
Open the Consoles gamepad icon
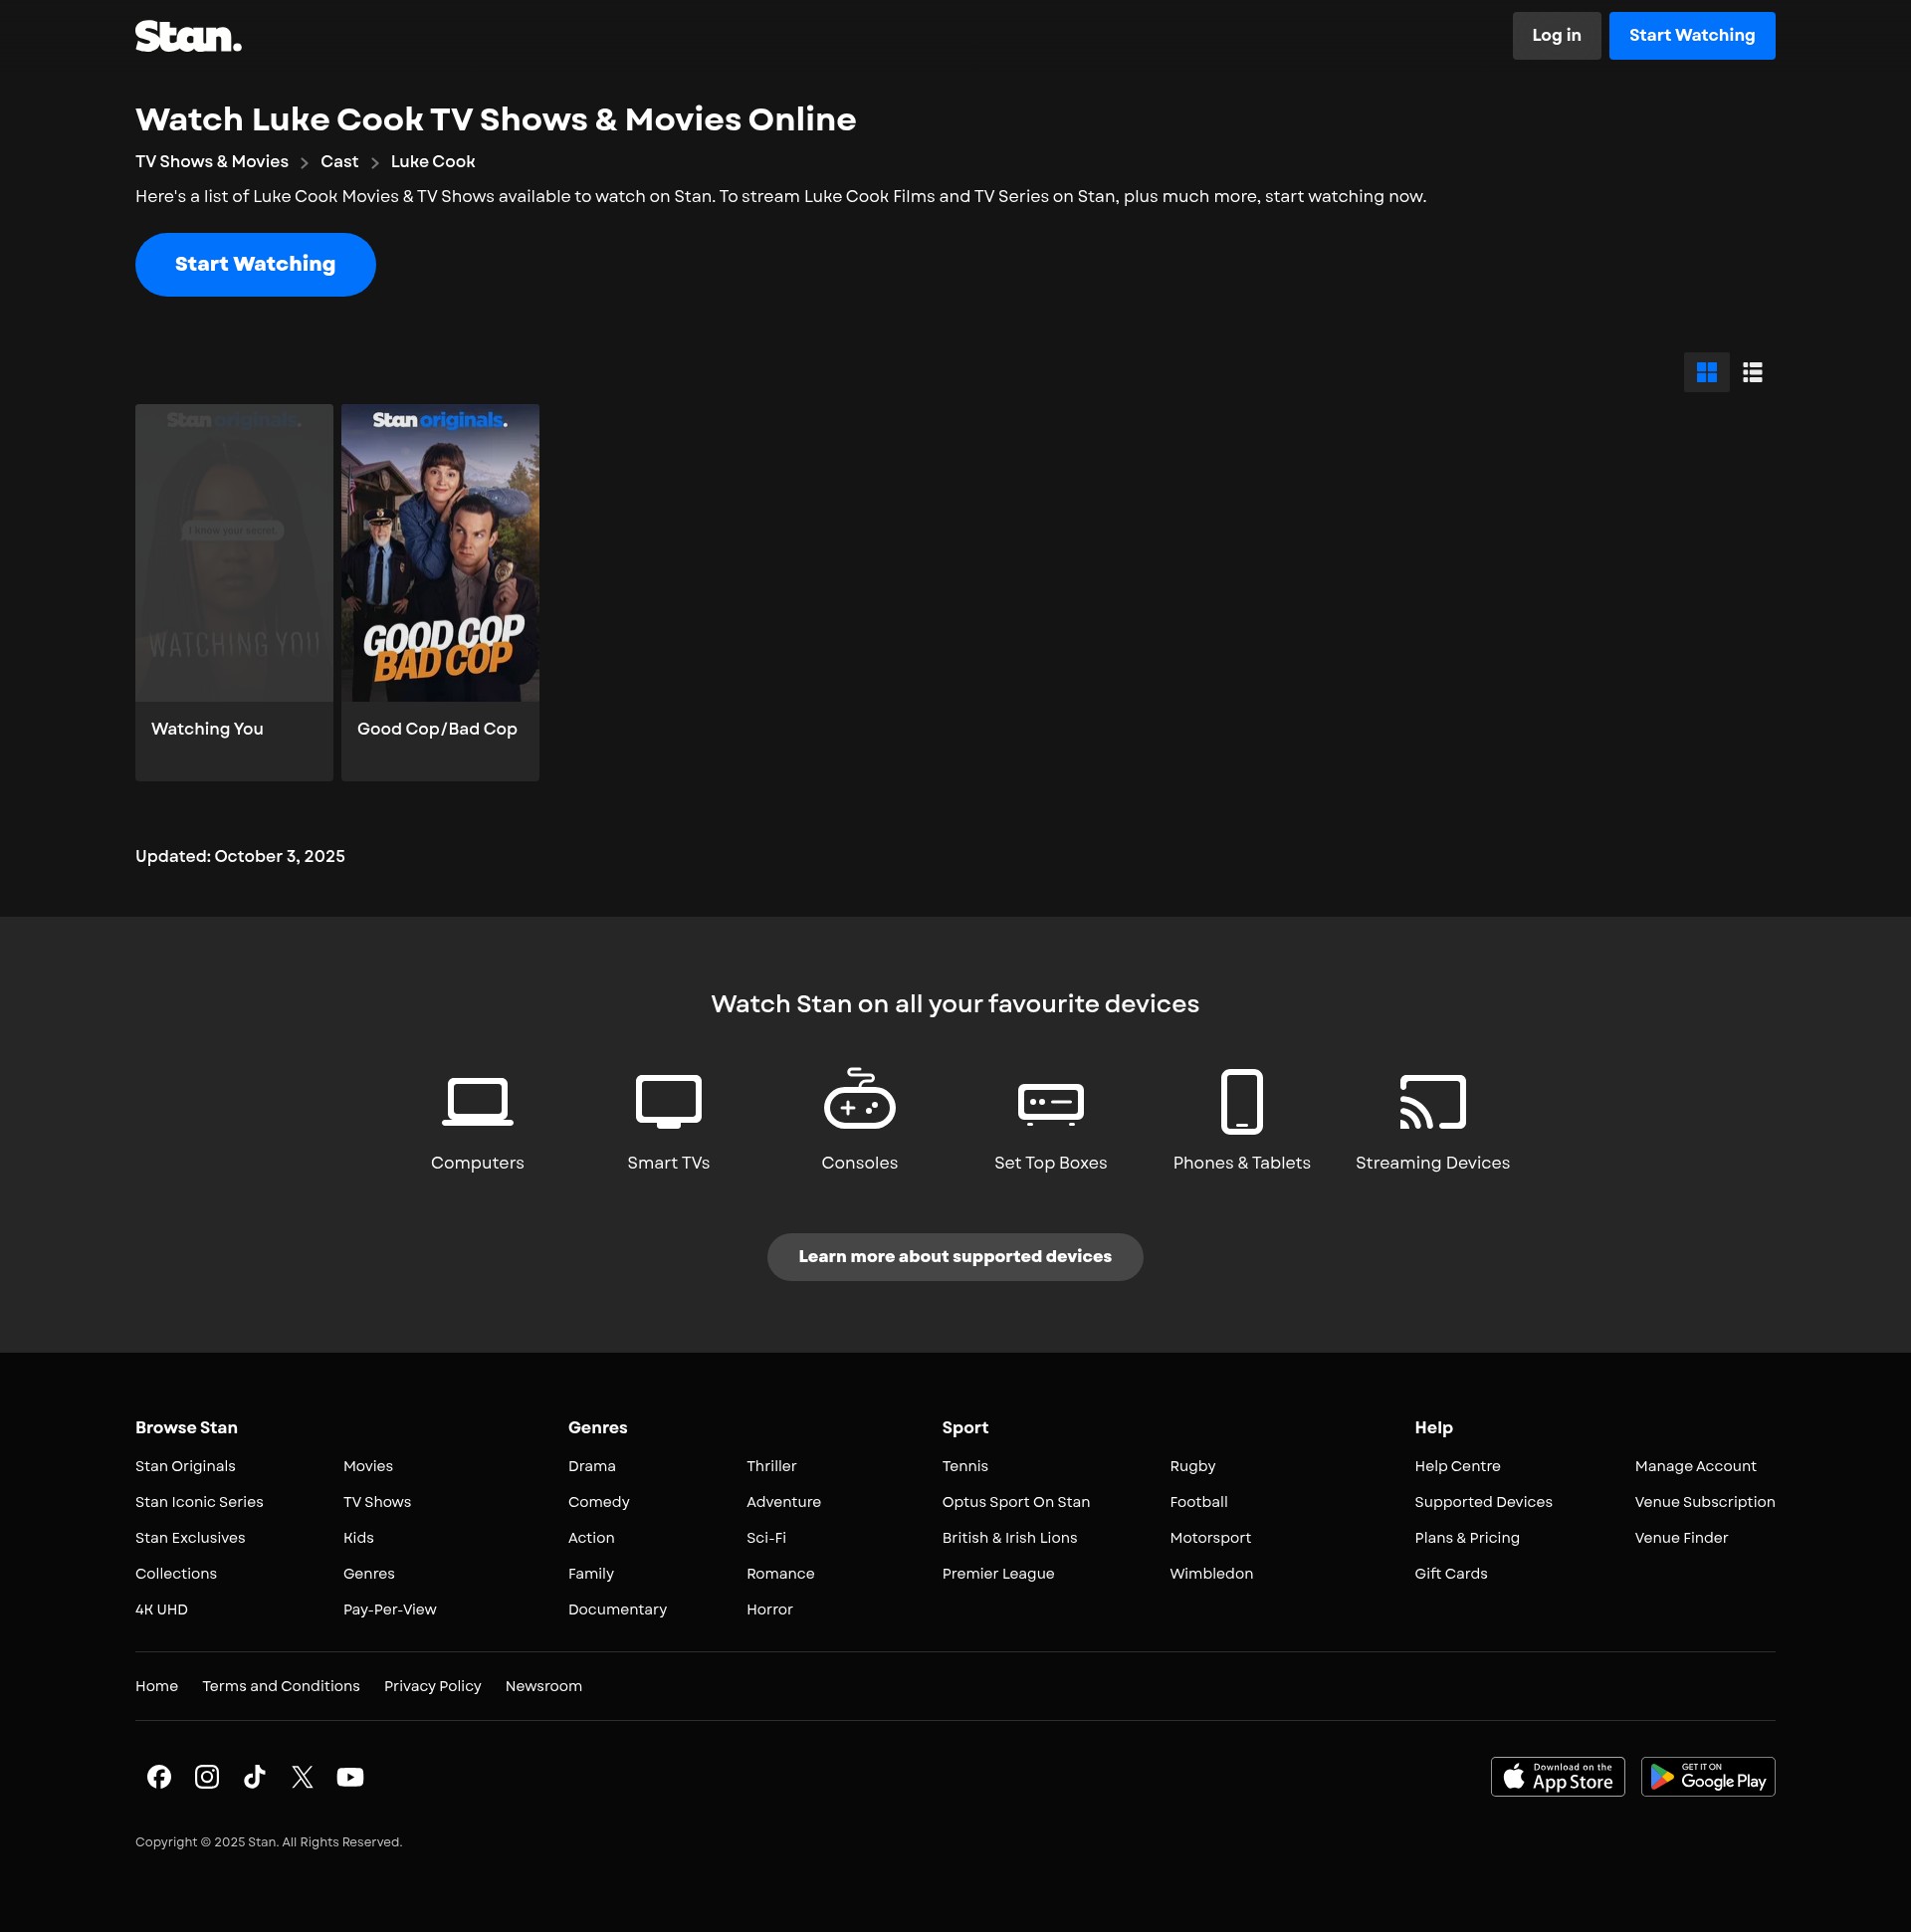tap(859, 1098)
